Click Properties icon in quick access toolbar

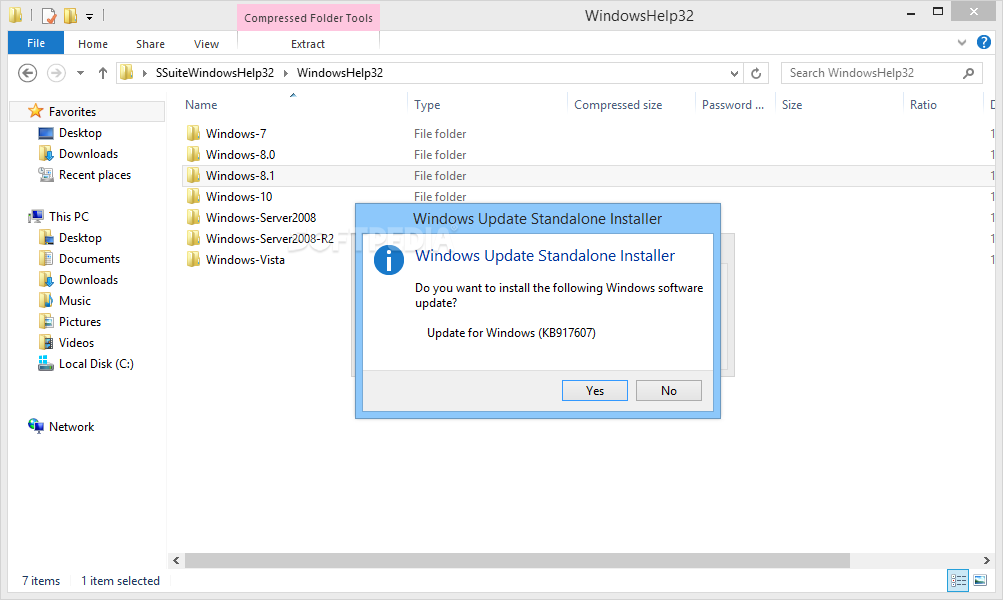click(x=48, y=15)
